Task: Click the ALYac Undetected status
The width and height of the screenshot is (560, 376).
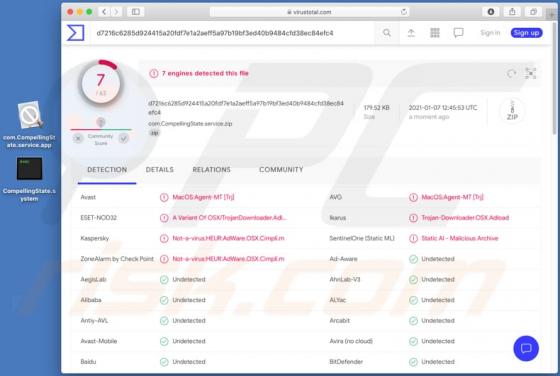Action: tap(438, 300)
